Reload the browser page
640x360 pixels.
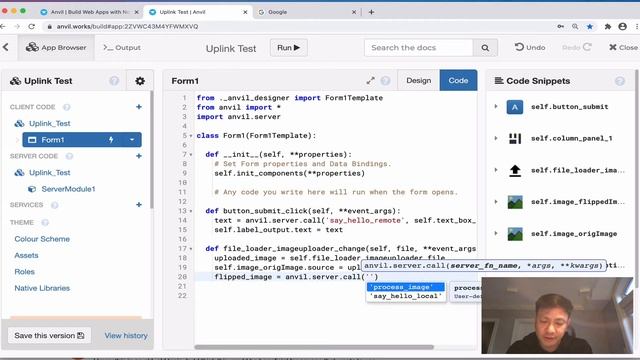click(31, 27)
